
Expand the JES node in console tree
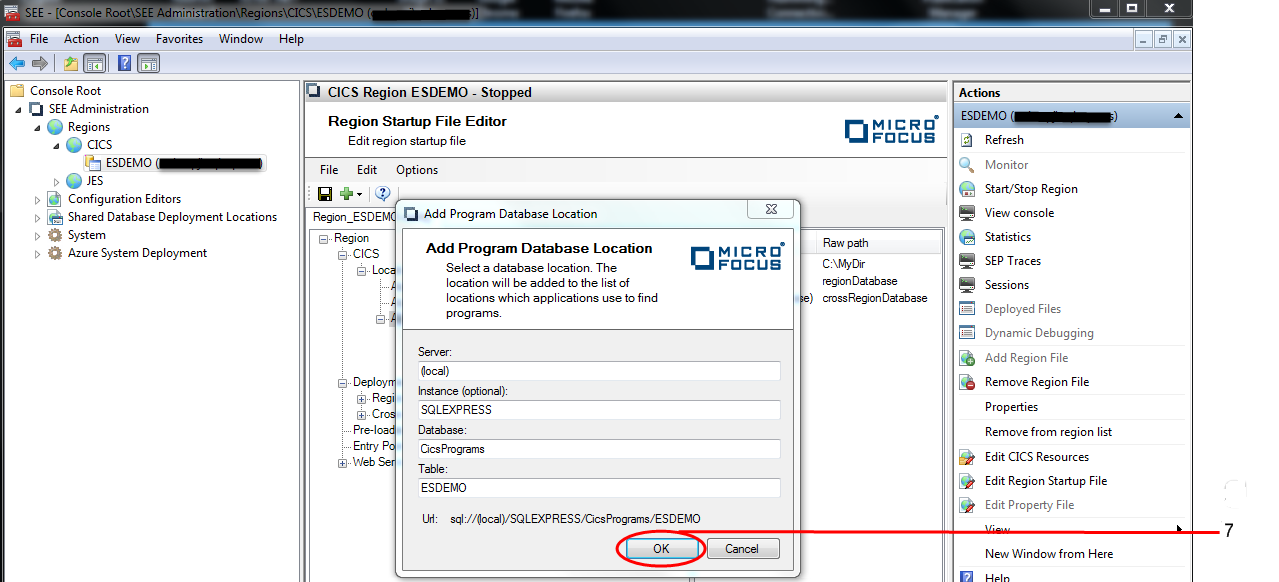point(57,181)
